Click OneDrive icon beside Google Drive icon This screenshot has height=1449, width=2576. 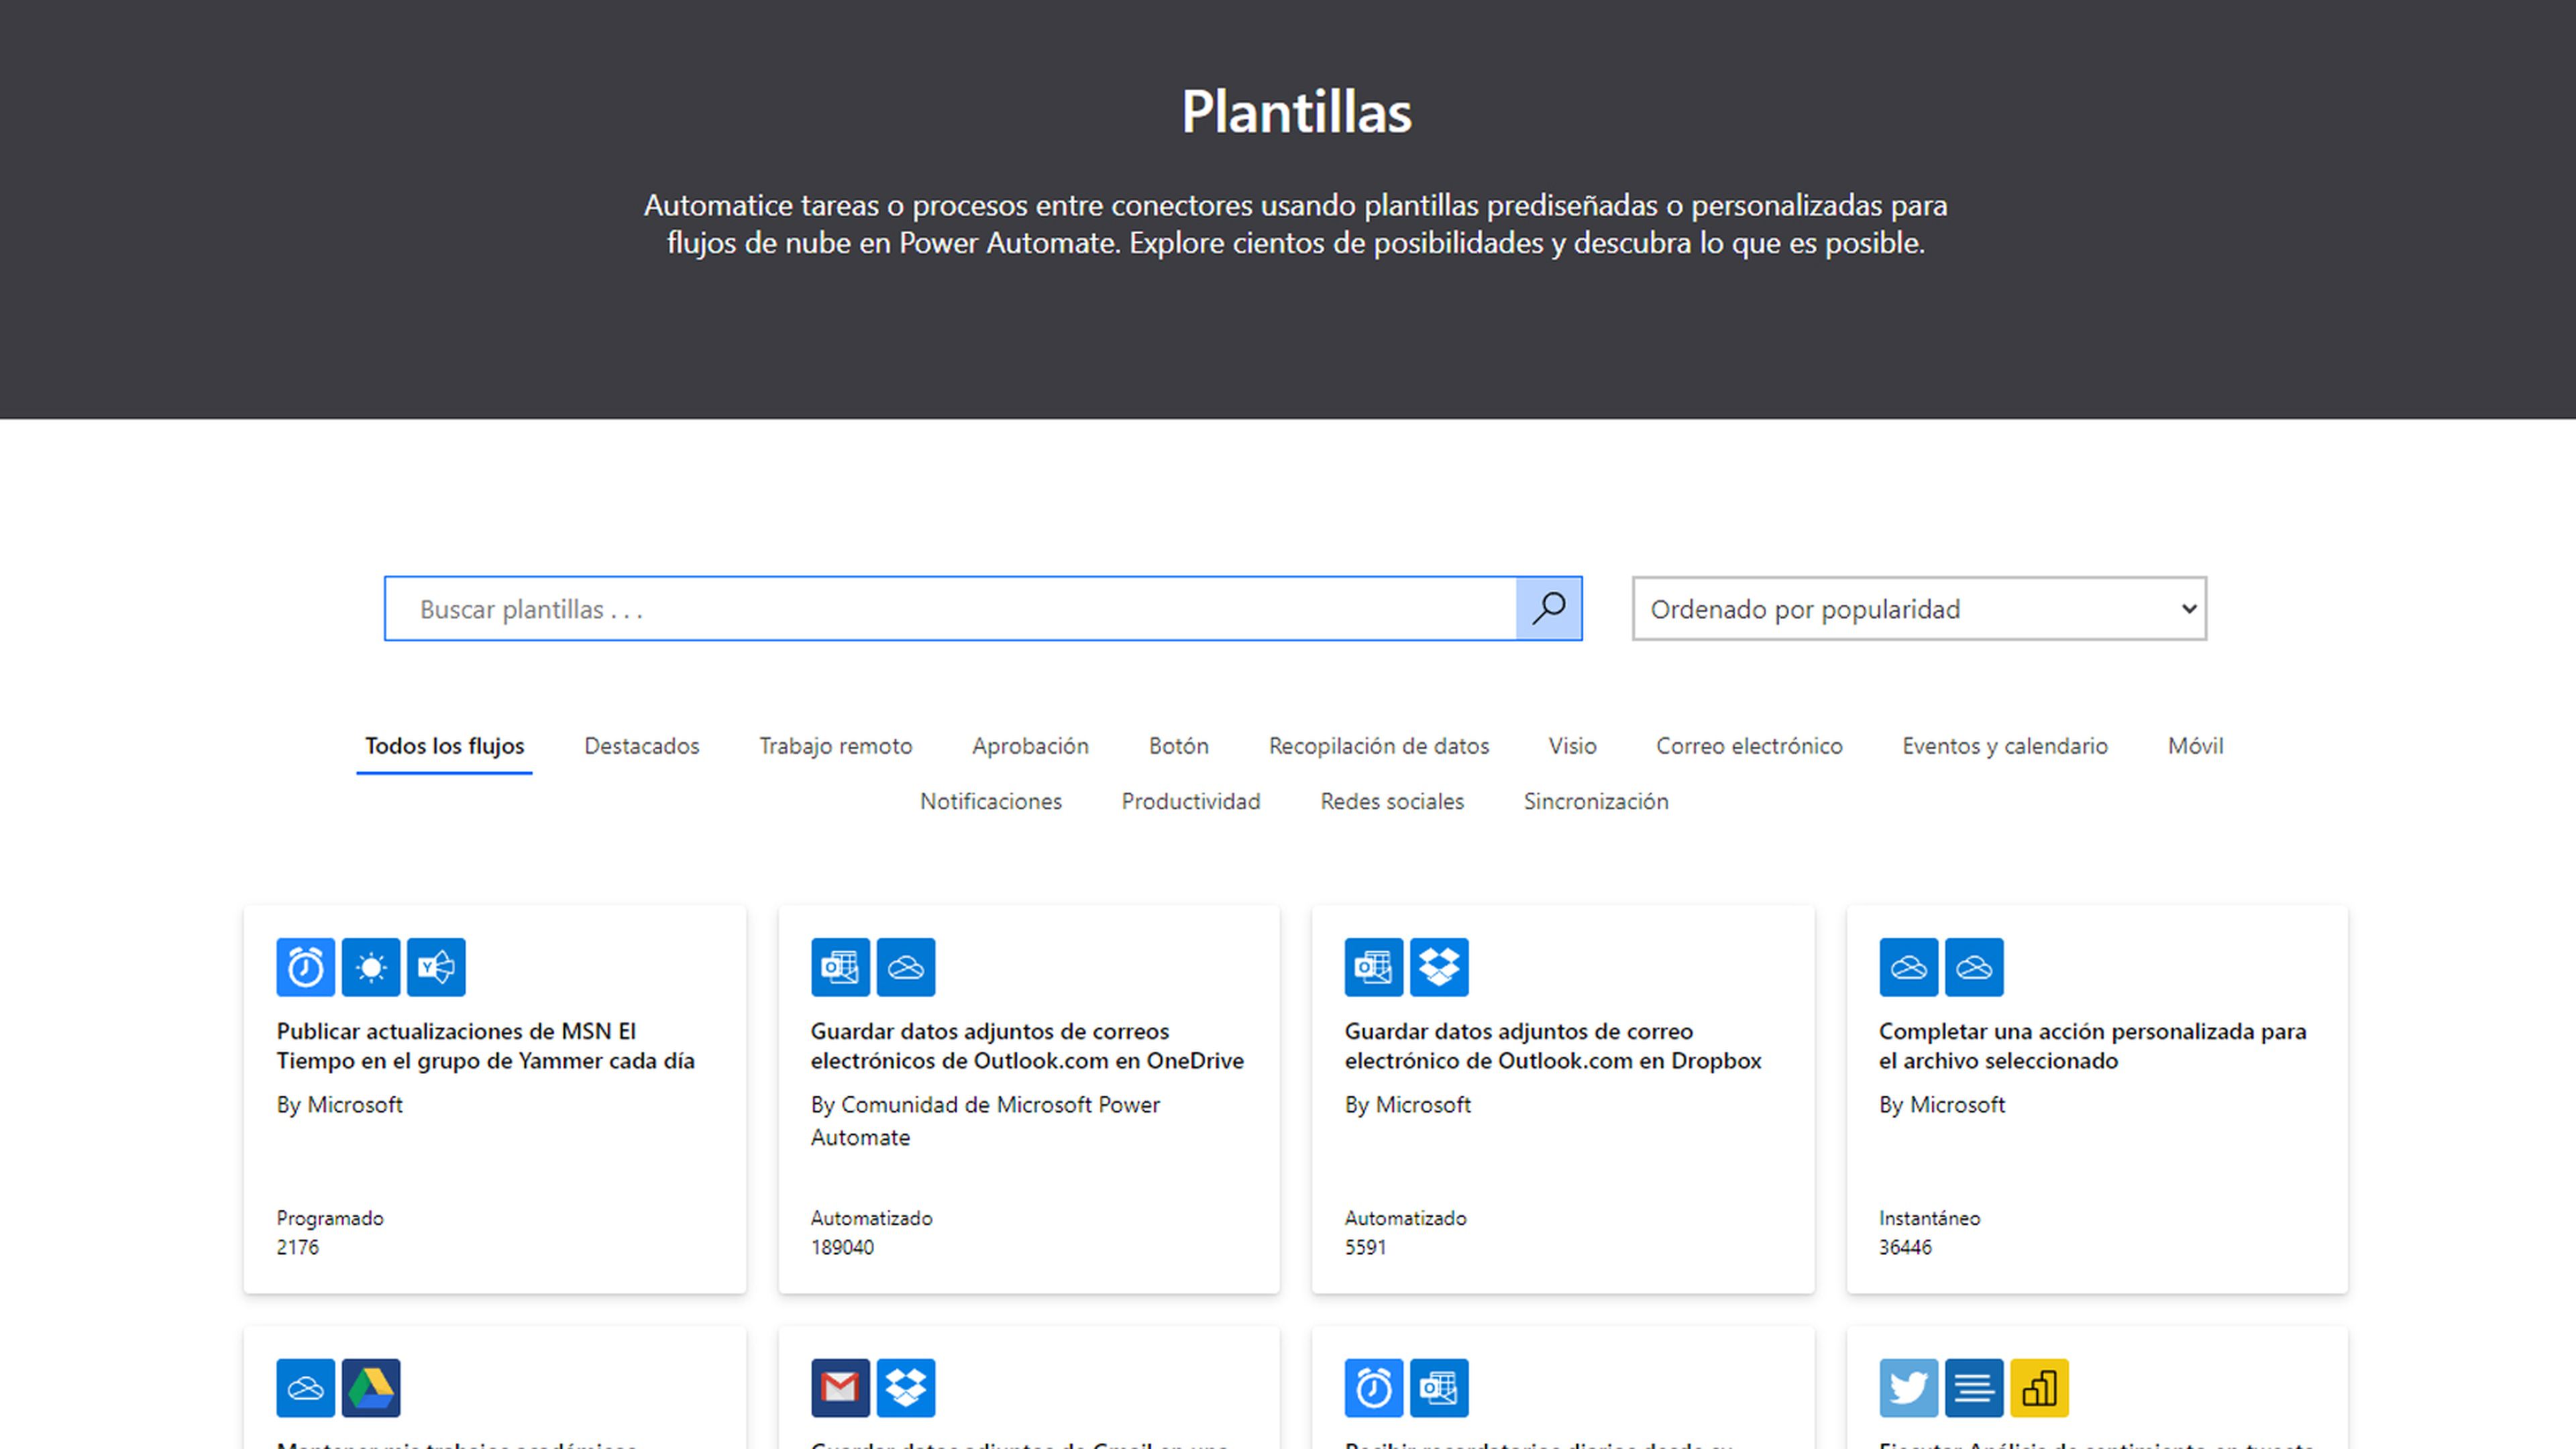point(306,1388)
